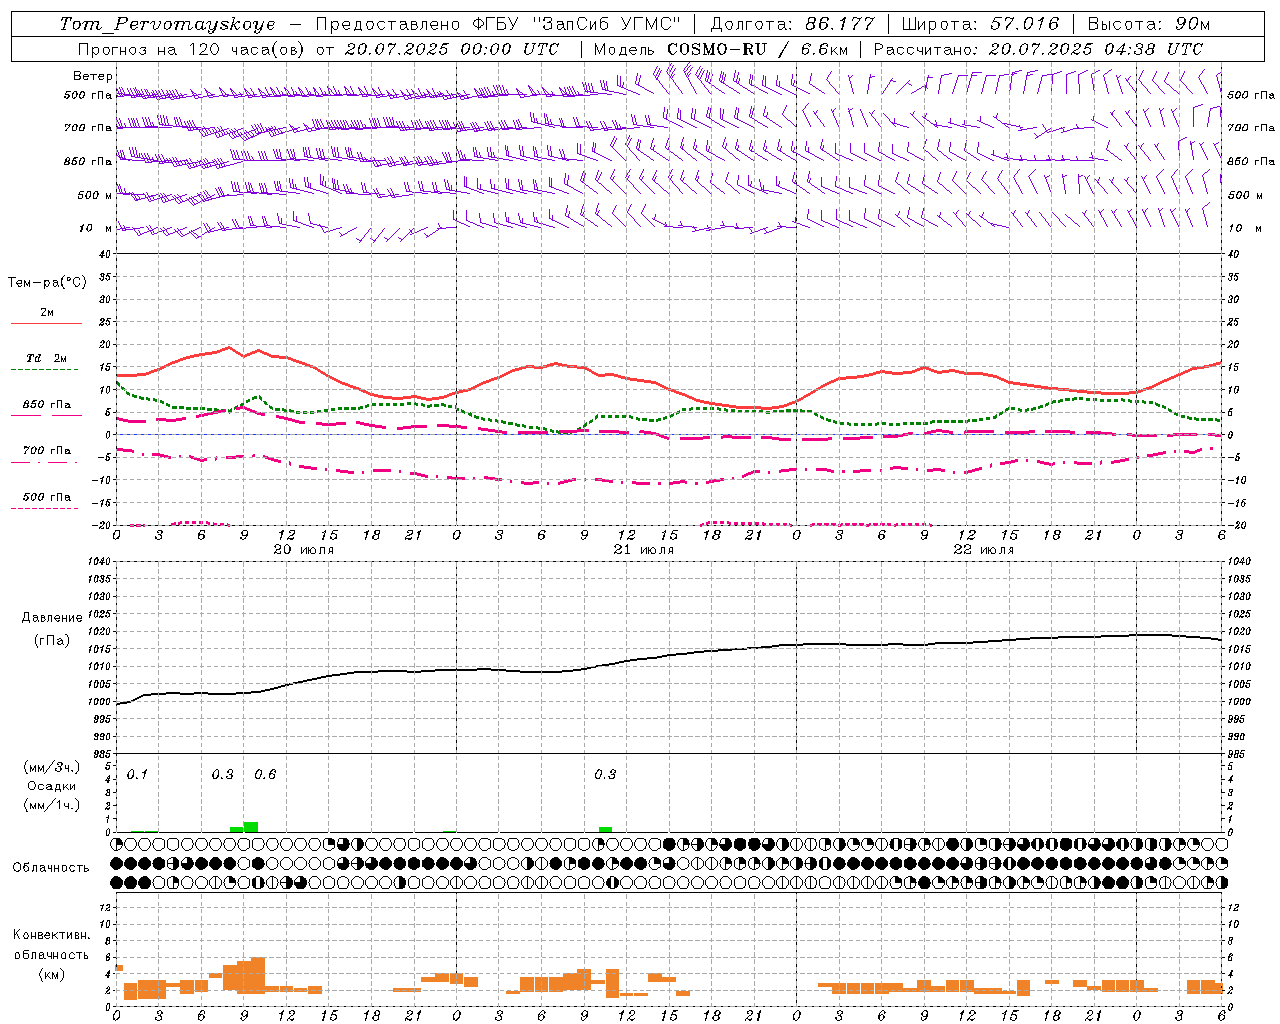Select the "Высота: 90м" elevation text
This screenshot has height=1024, width=1280.
[1150, 24]
